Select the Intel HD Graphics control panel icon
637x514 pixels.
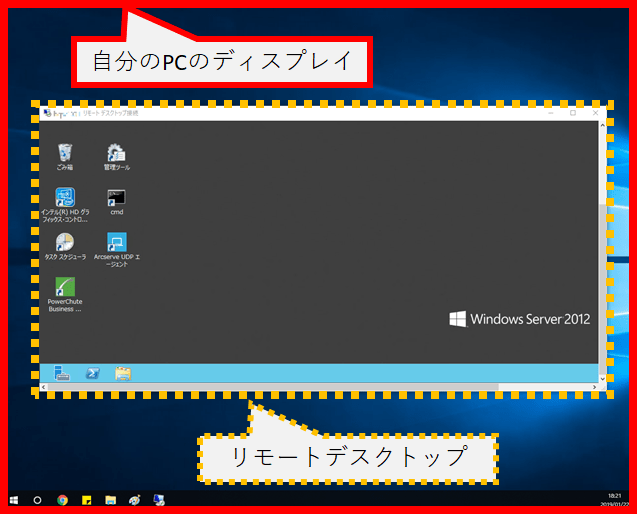coord(65,197)
